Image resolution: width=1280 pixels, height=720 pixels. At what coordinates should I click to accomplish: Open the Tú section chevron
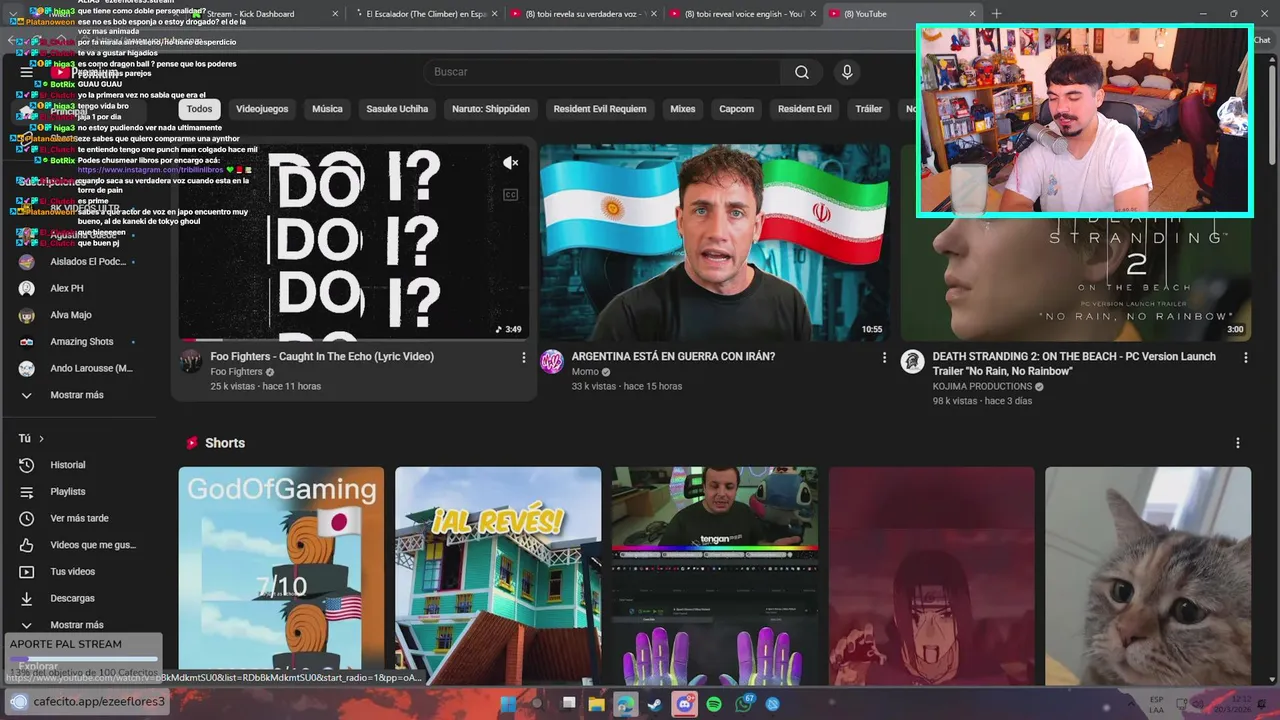click(x=41, y=439)
